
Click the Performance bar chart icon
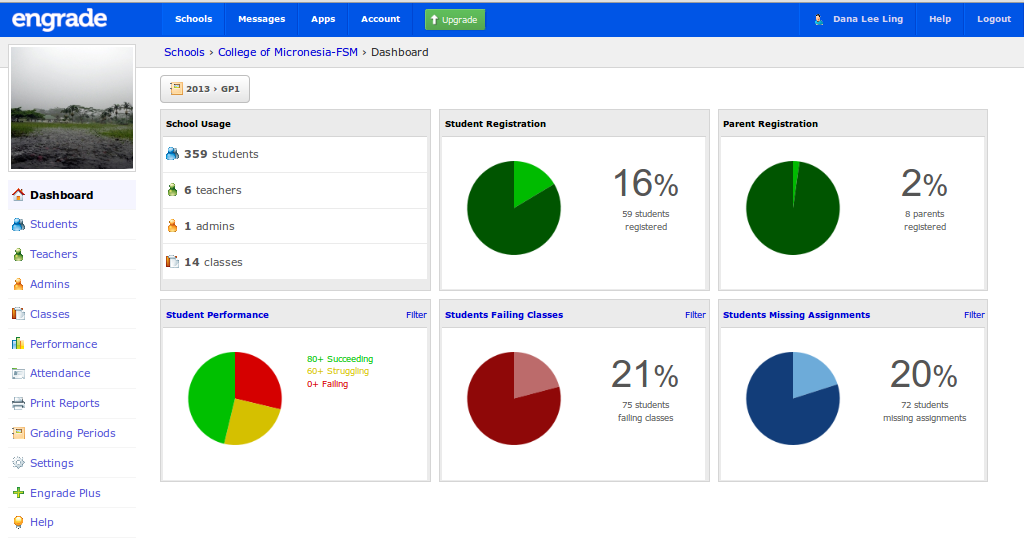[18, 344]
